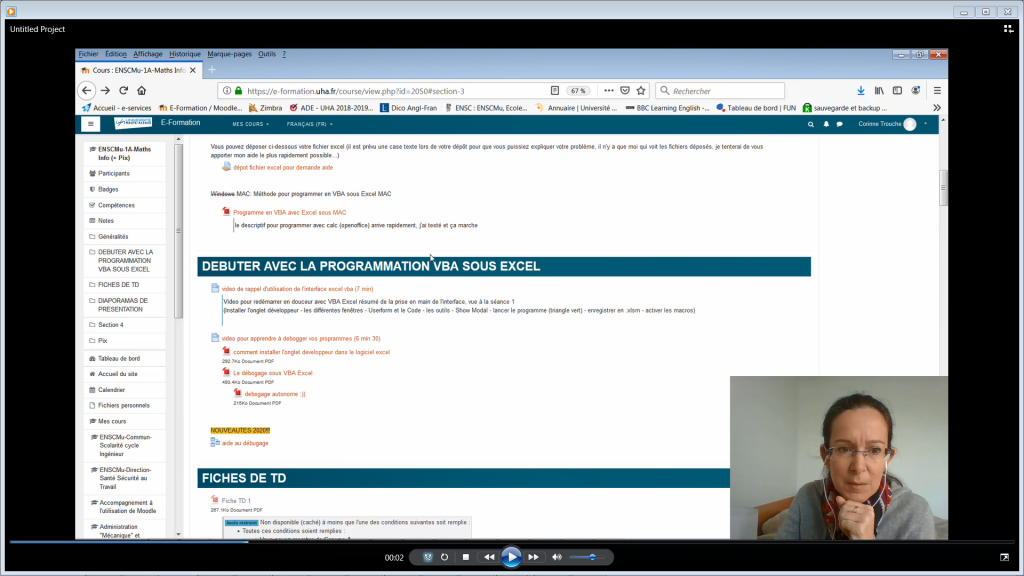Toggle shuffle in the media player
This screenshot has width=1024, height=576.
pos(428,557)
